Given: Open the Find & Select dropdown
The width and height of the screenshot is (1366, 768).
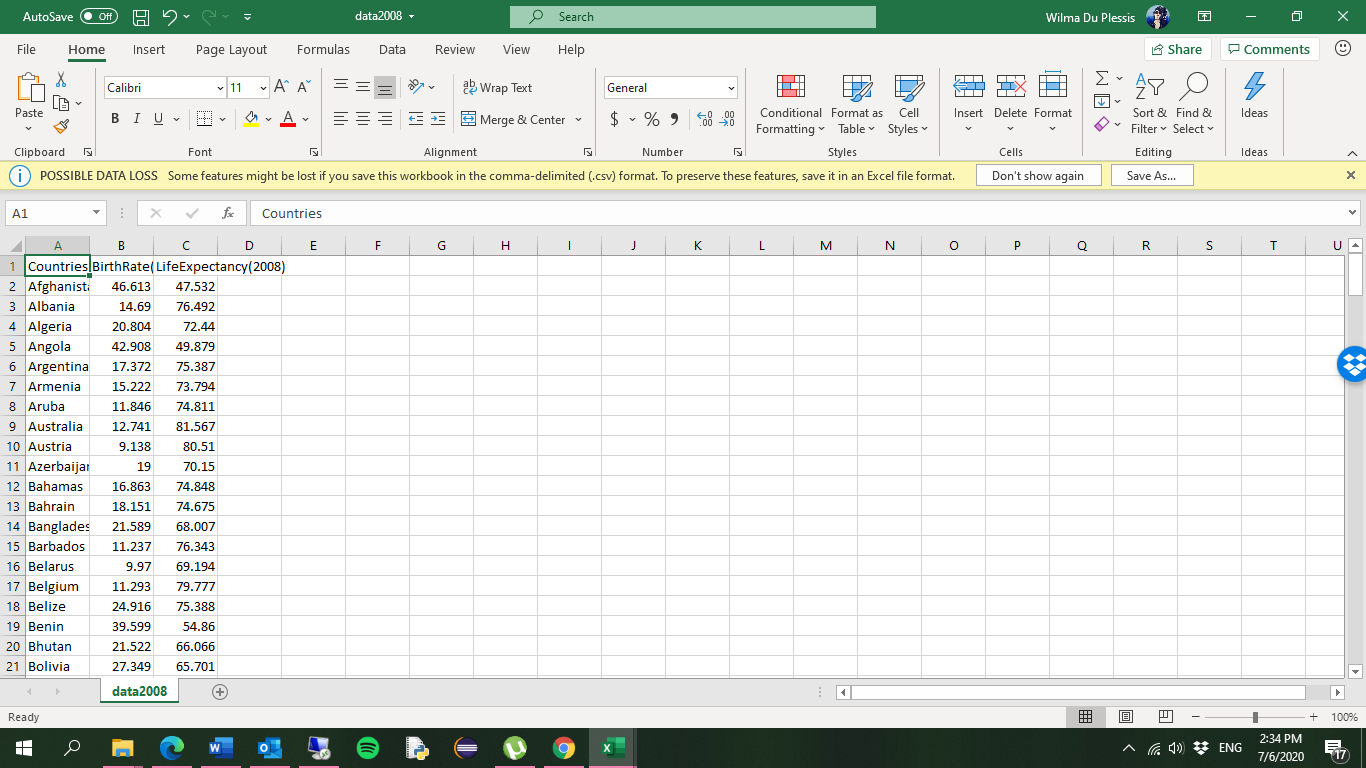Looking at the screenshot, I should coord(1193,104).
